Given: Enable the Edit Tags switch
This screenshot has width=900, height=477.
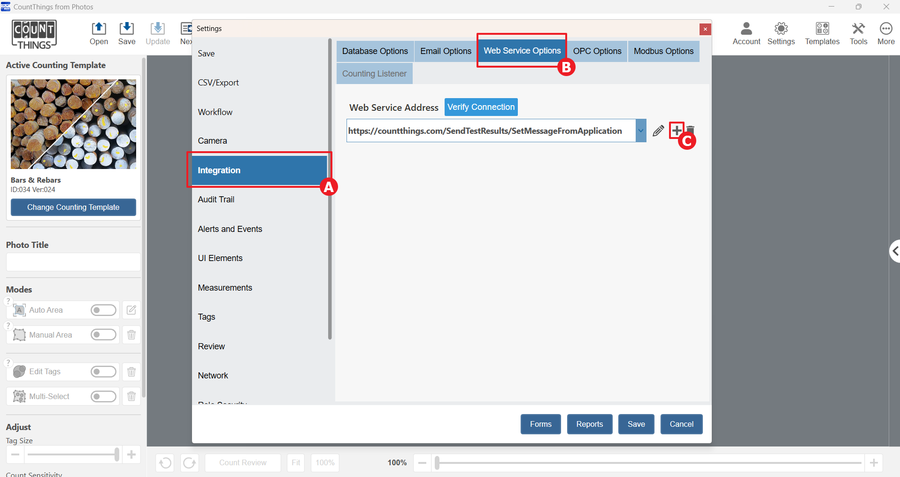Looking at the screenshot, I should [103, 371].
